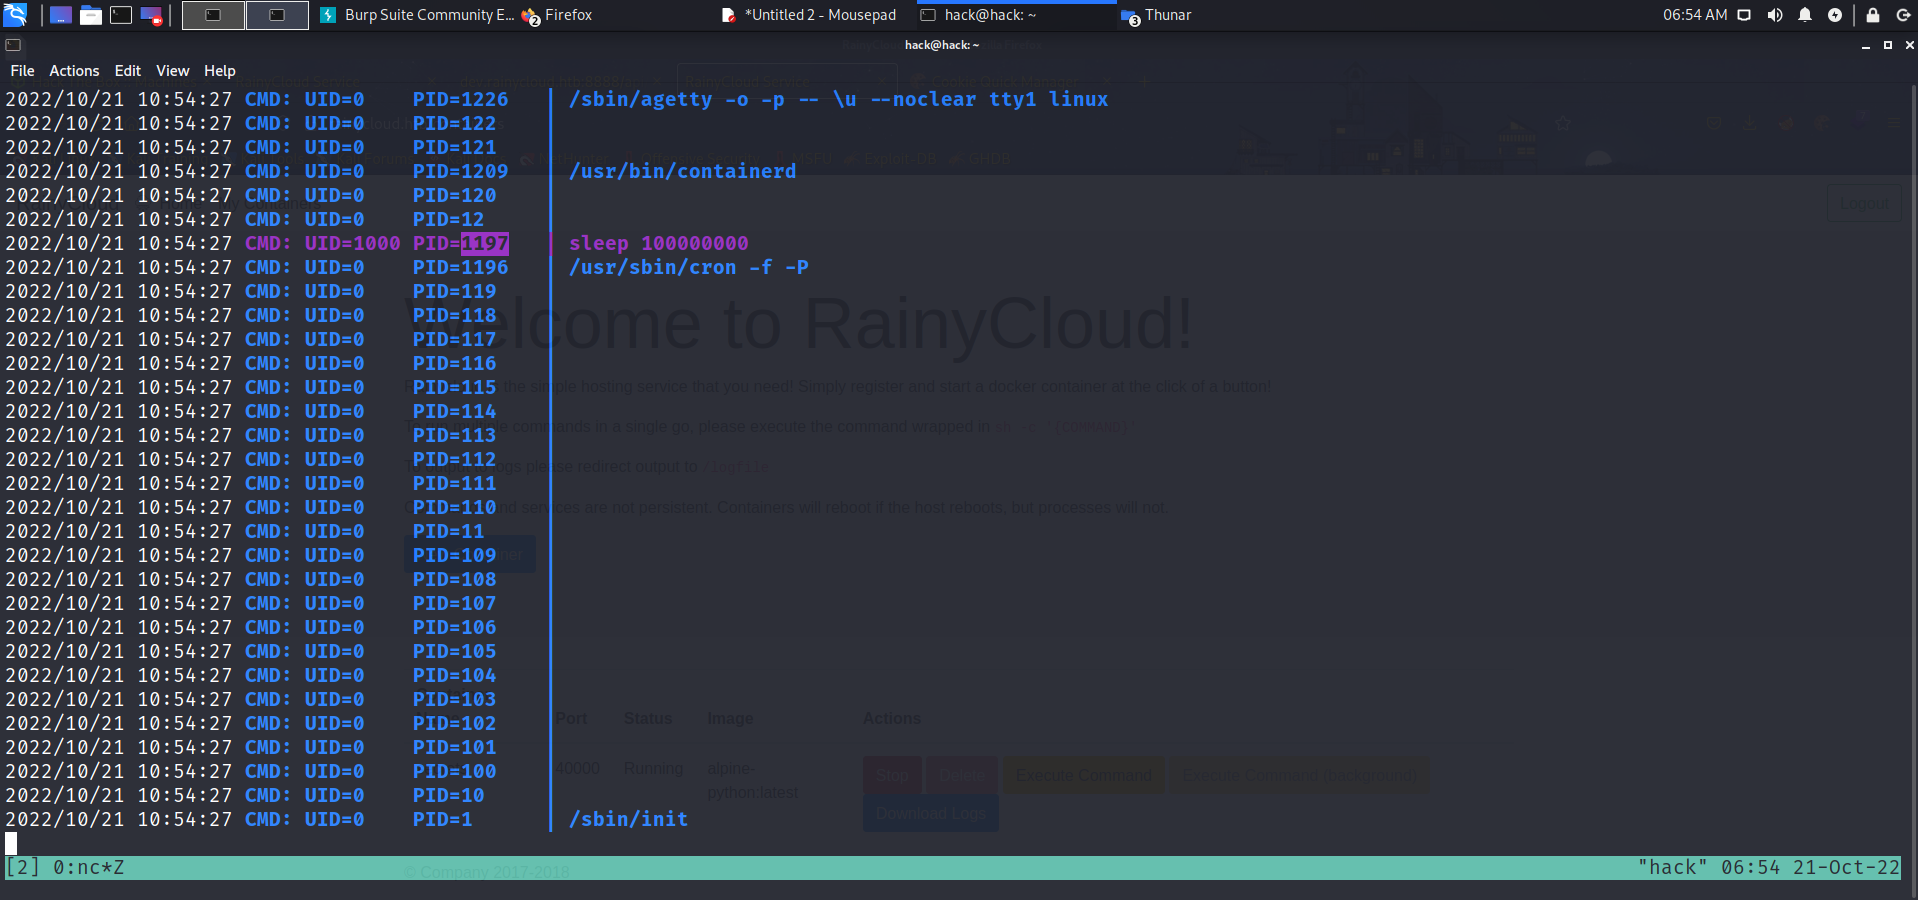Click the 06:54 AM clock
1918x900 pixels.
click(x=1695, y=15)
